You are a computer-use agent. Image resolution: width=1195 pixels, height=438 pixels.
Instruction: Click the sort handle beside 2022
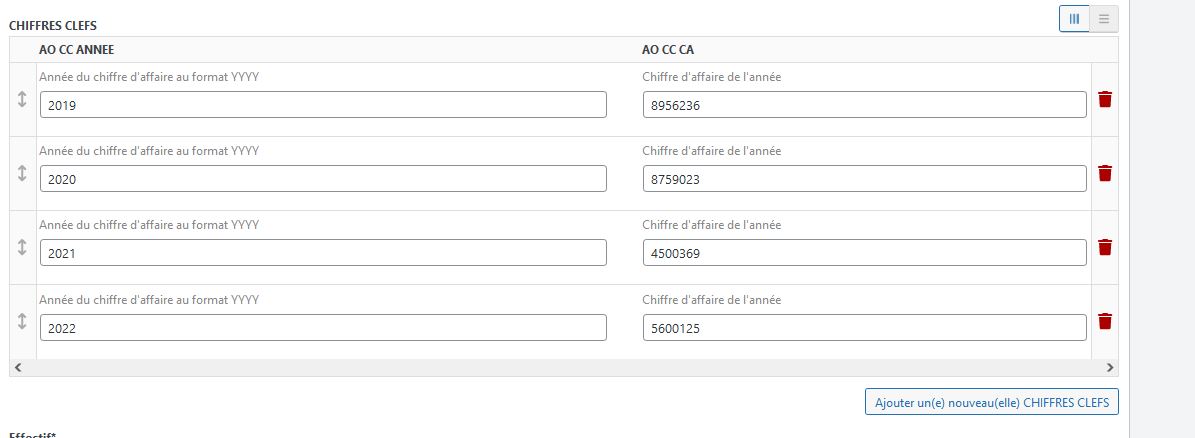point(22,321)
